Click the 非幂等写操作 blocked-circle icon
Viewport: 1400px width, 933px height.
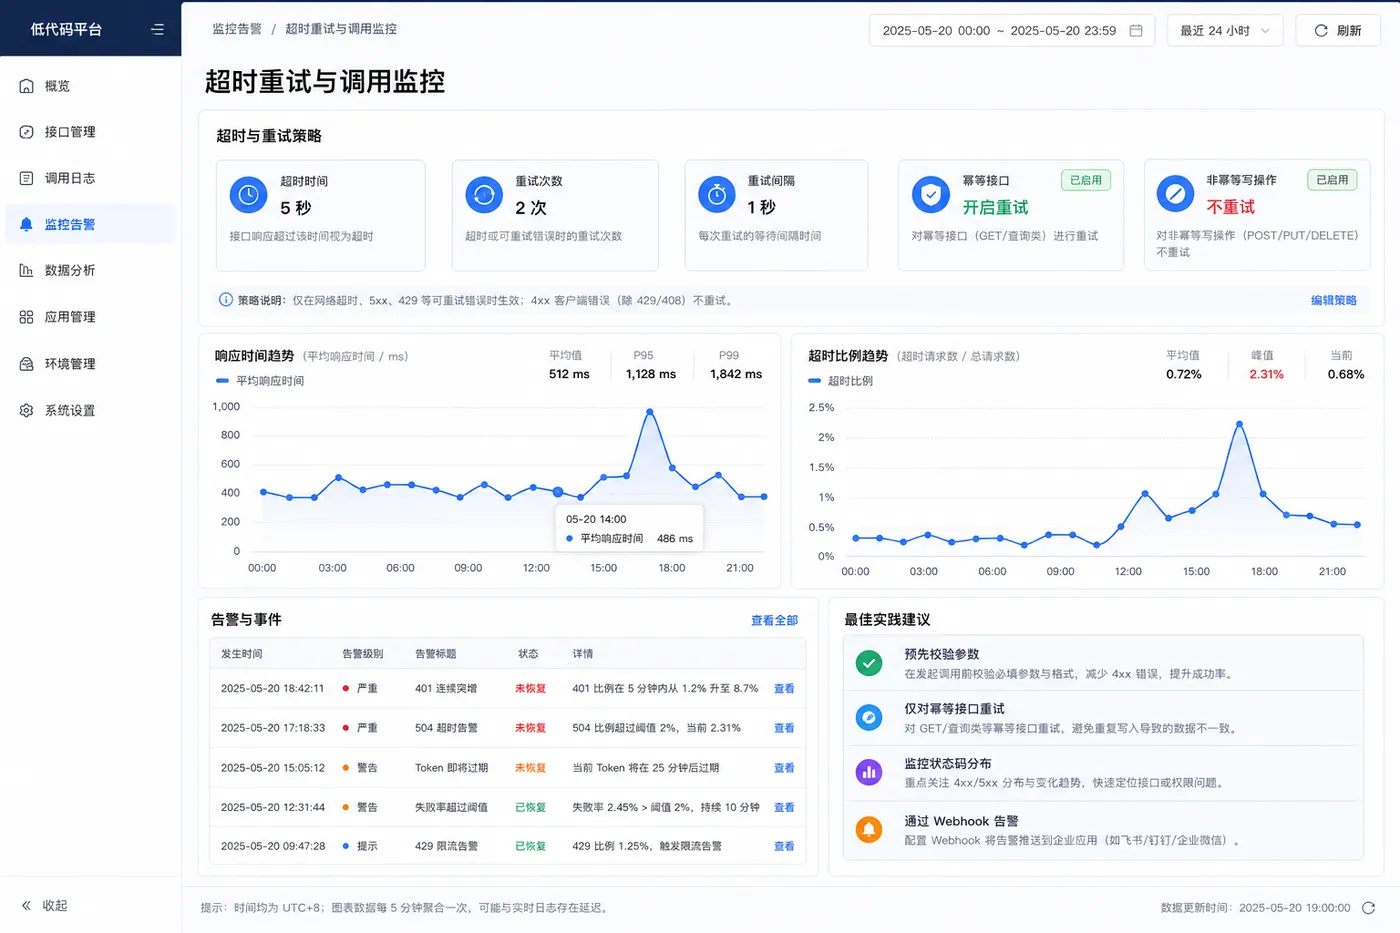[x=1175, y=193]
